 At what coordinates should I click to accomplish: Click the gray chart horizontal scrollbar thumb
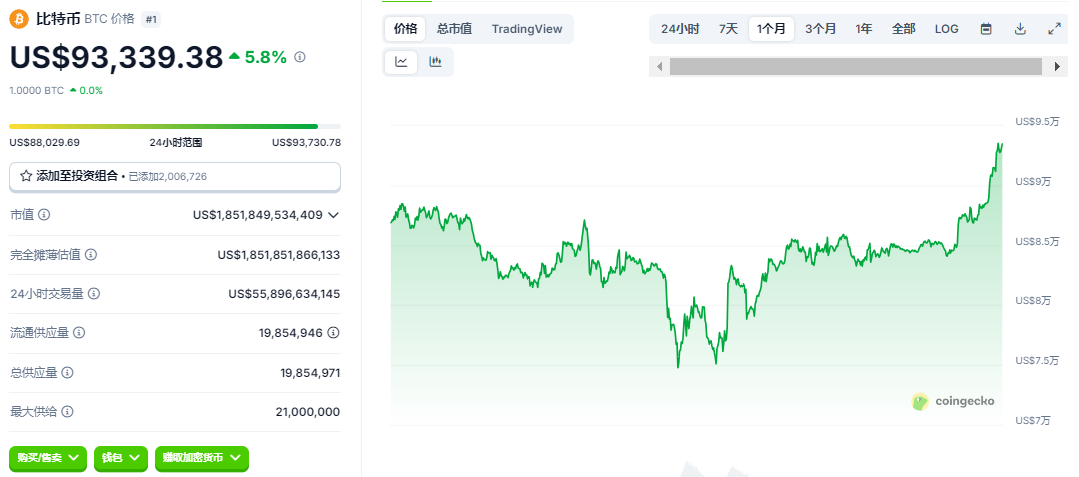point(856,67)
